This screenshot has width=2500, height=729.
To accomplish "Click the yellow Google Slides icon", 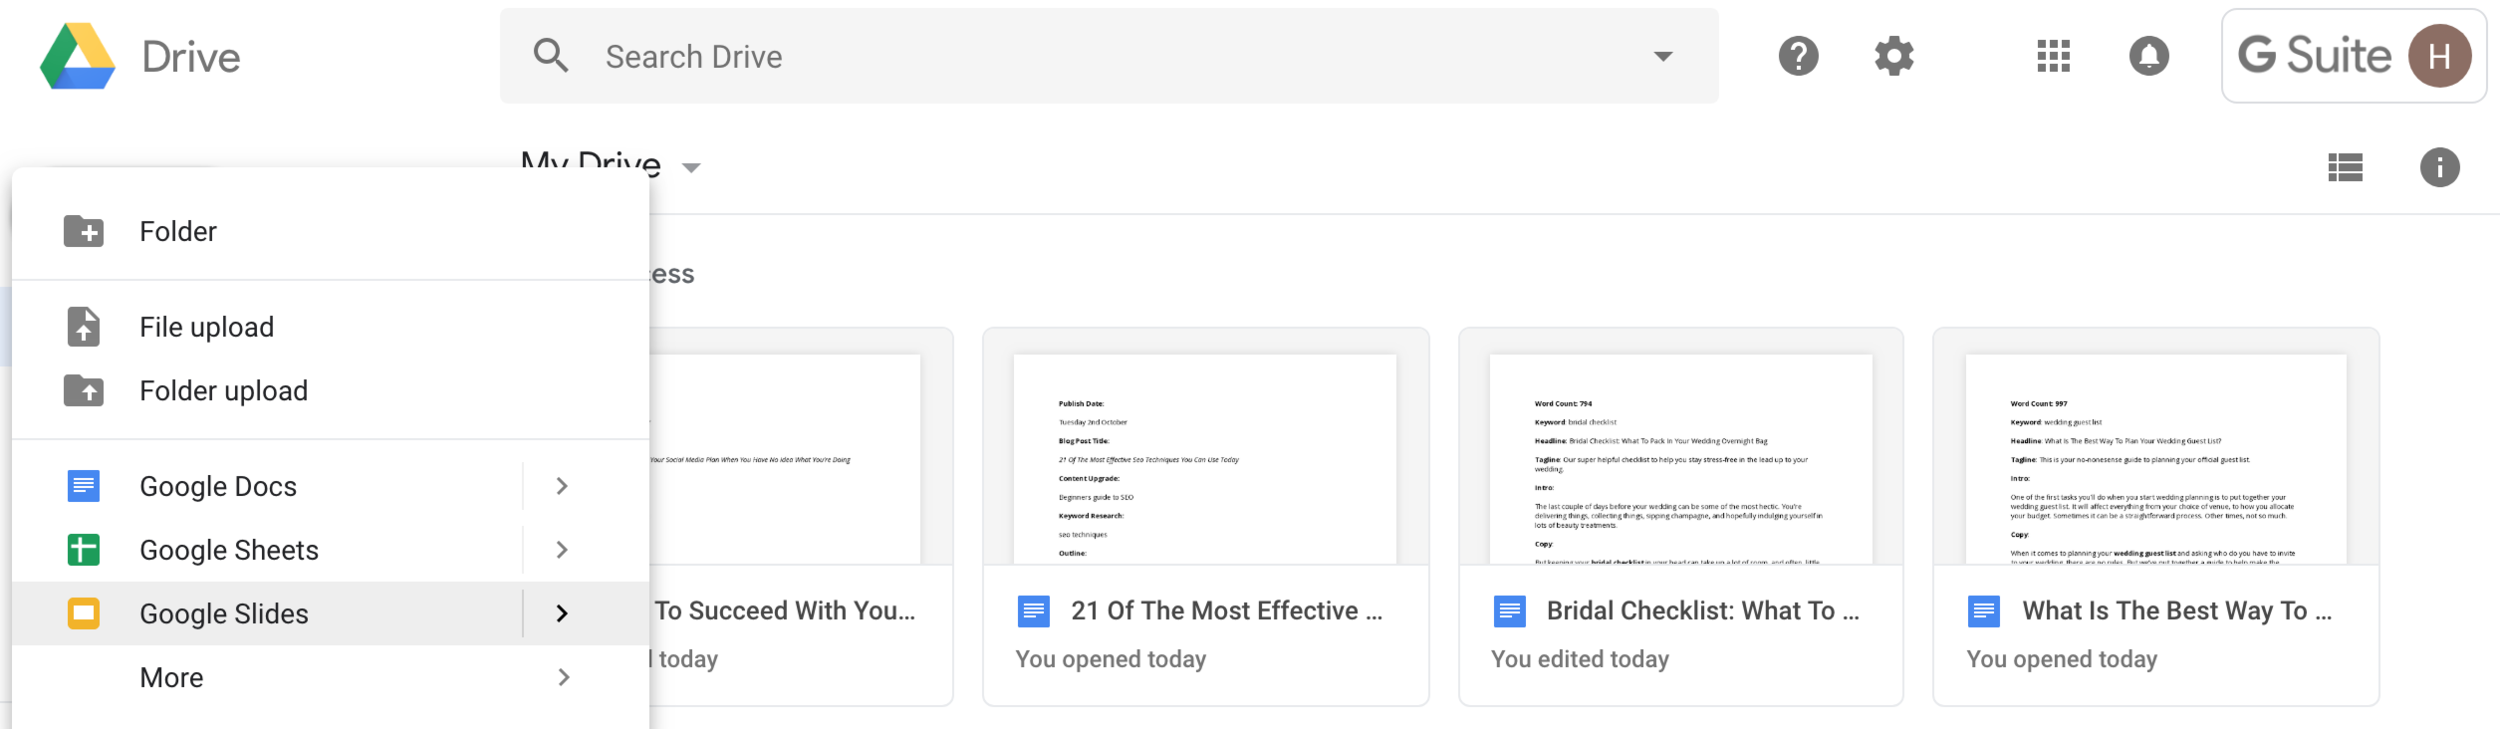I will pos(84,614).
